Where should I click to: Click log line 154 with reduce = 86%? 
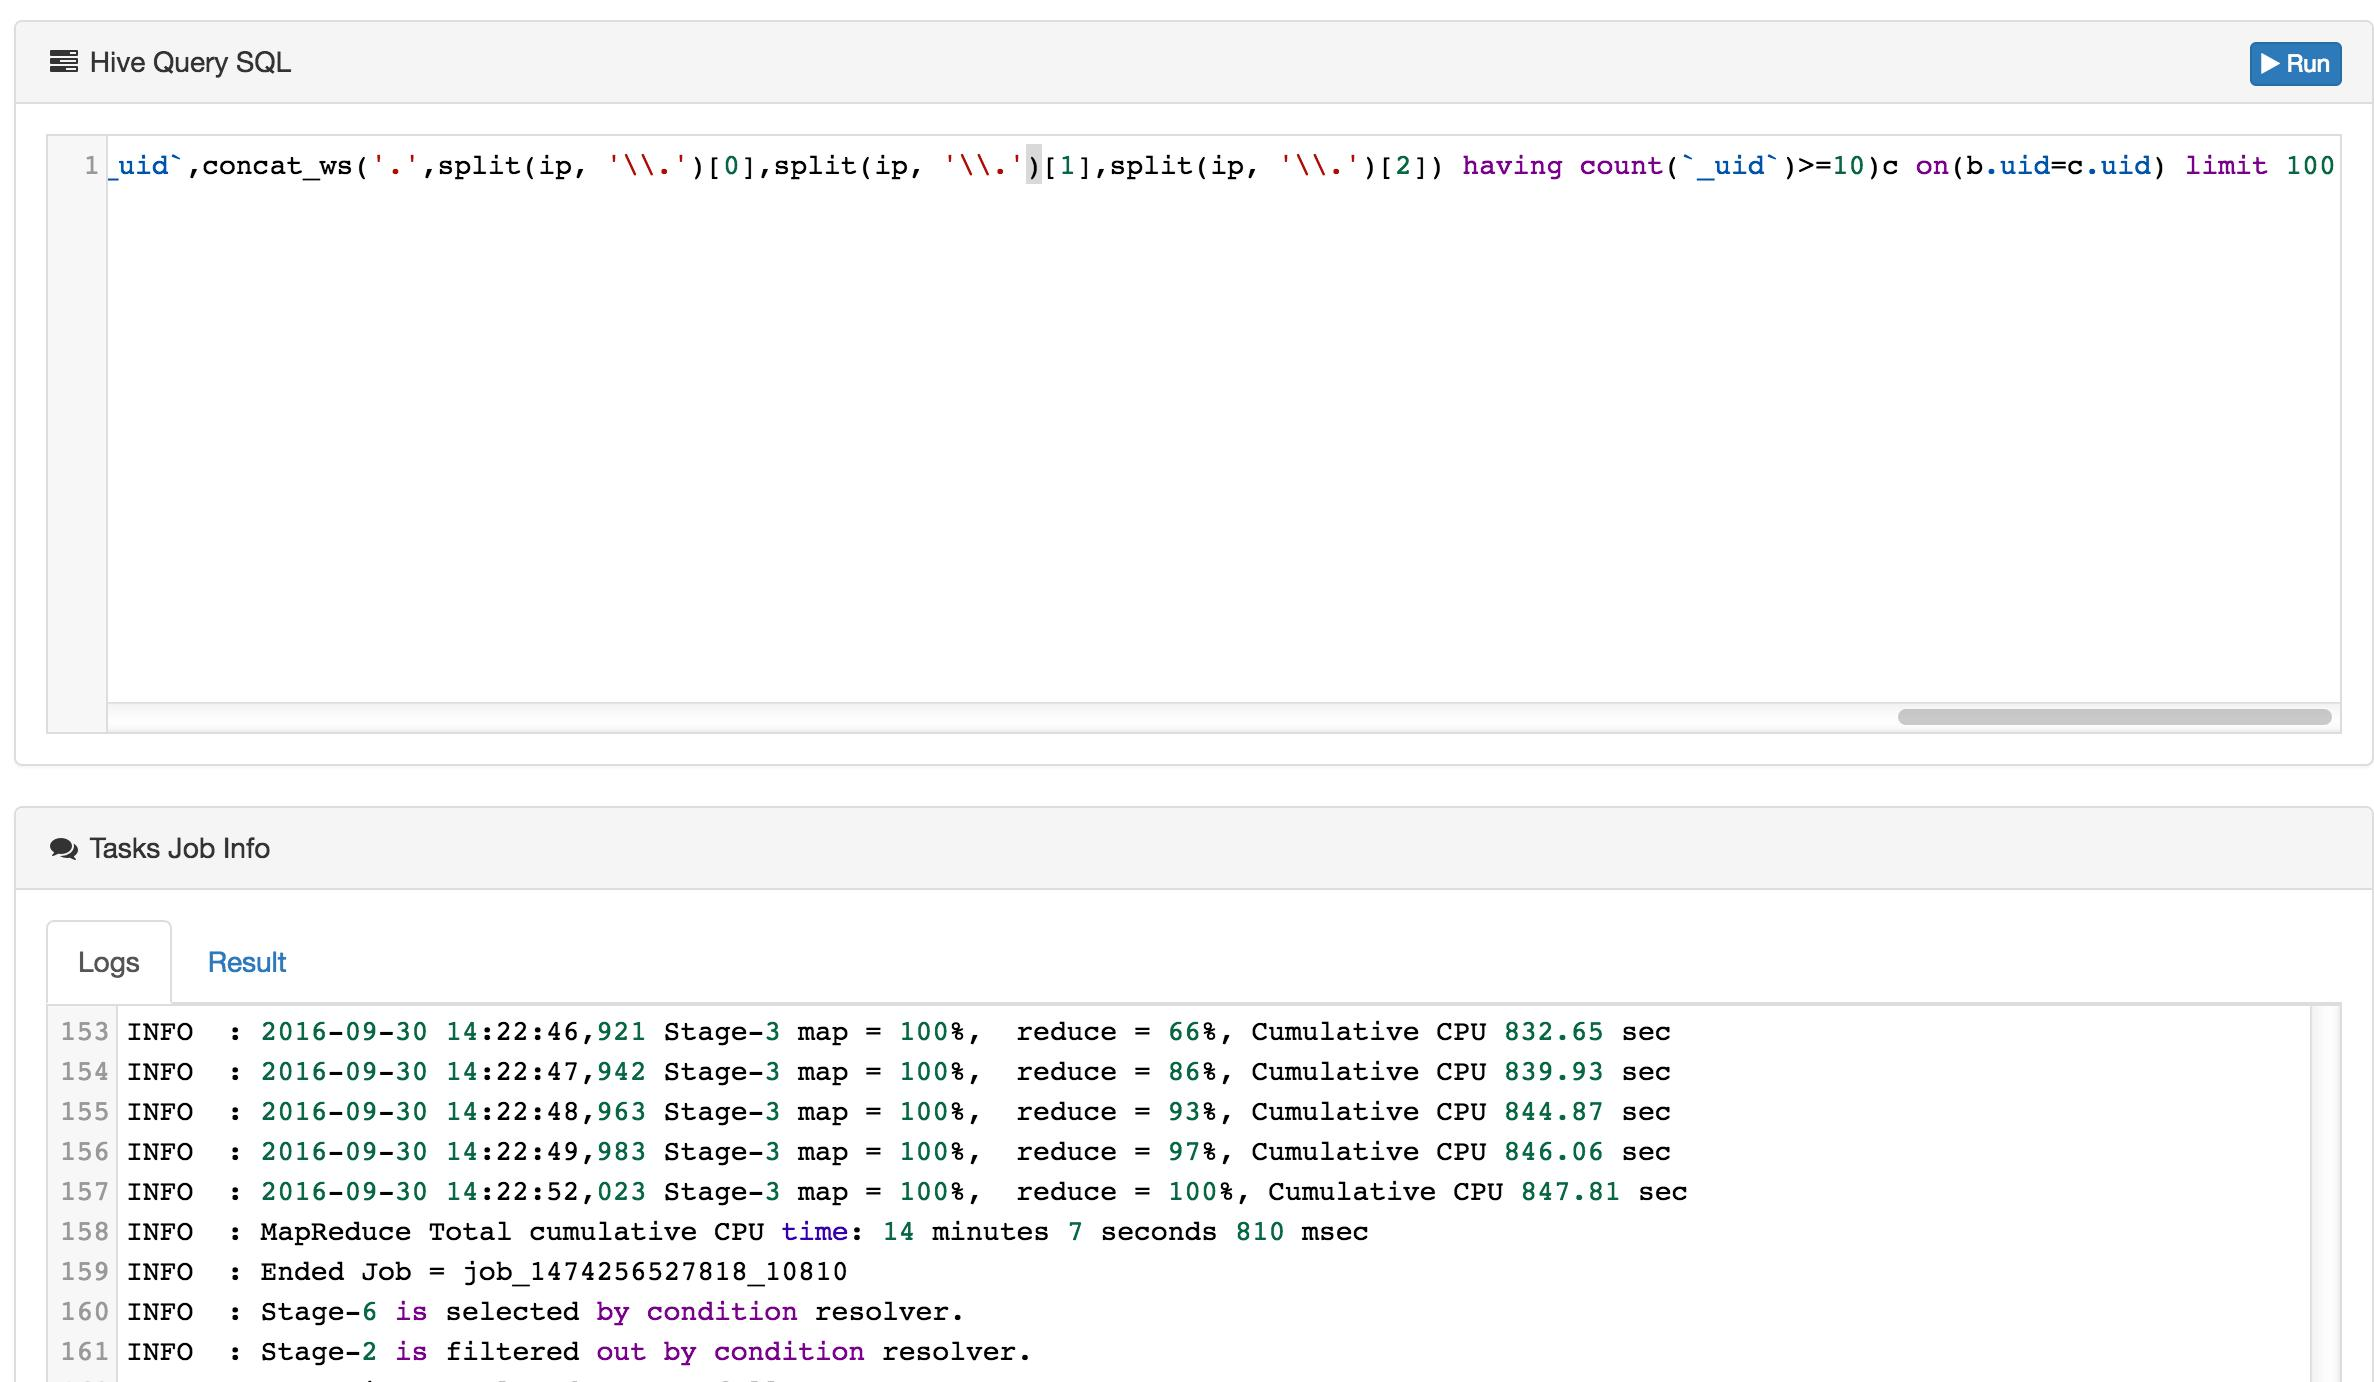[x=898, y=1072]
